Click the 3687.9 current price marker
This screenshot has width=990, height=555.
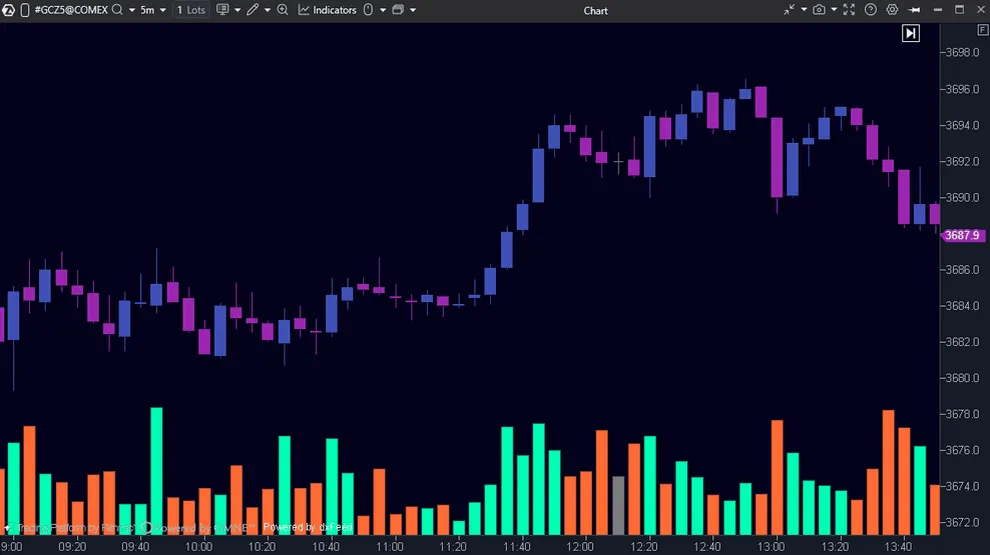click(962, 235)
